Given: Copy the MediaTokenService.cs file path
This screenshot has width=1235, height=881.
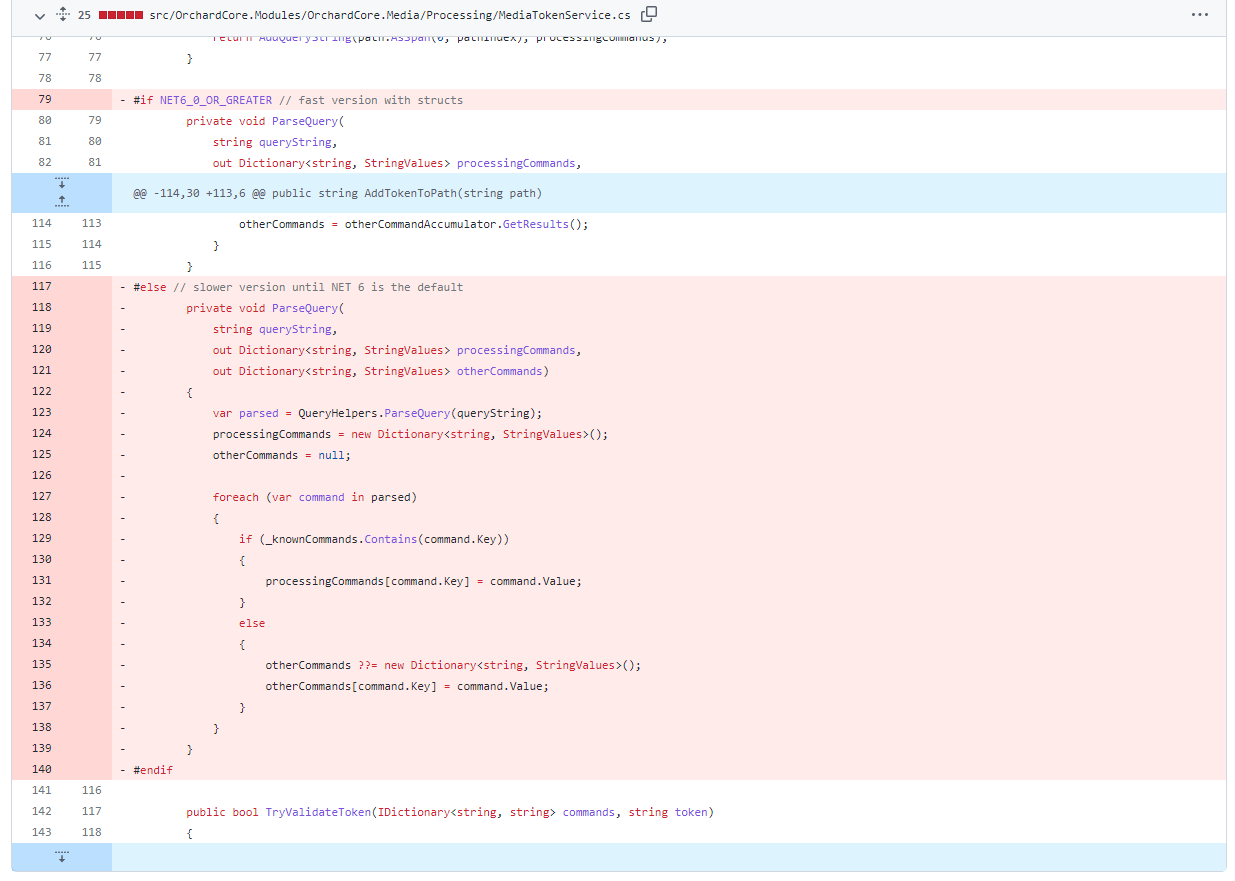Looking at the screenshot, I should point(649,14).
